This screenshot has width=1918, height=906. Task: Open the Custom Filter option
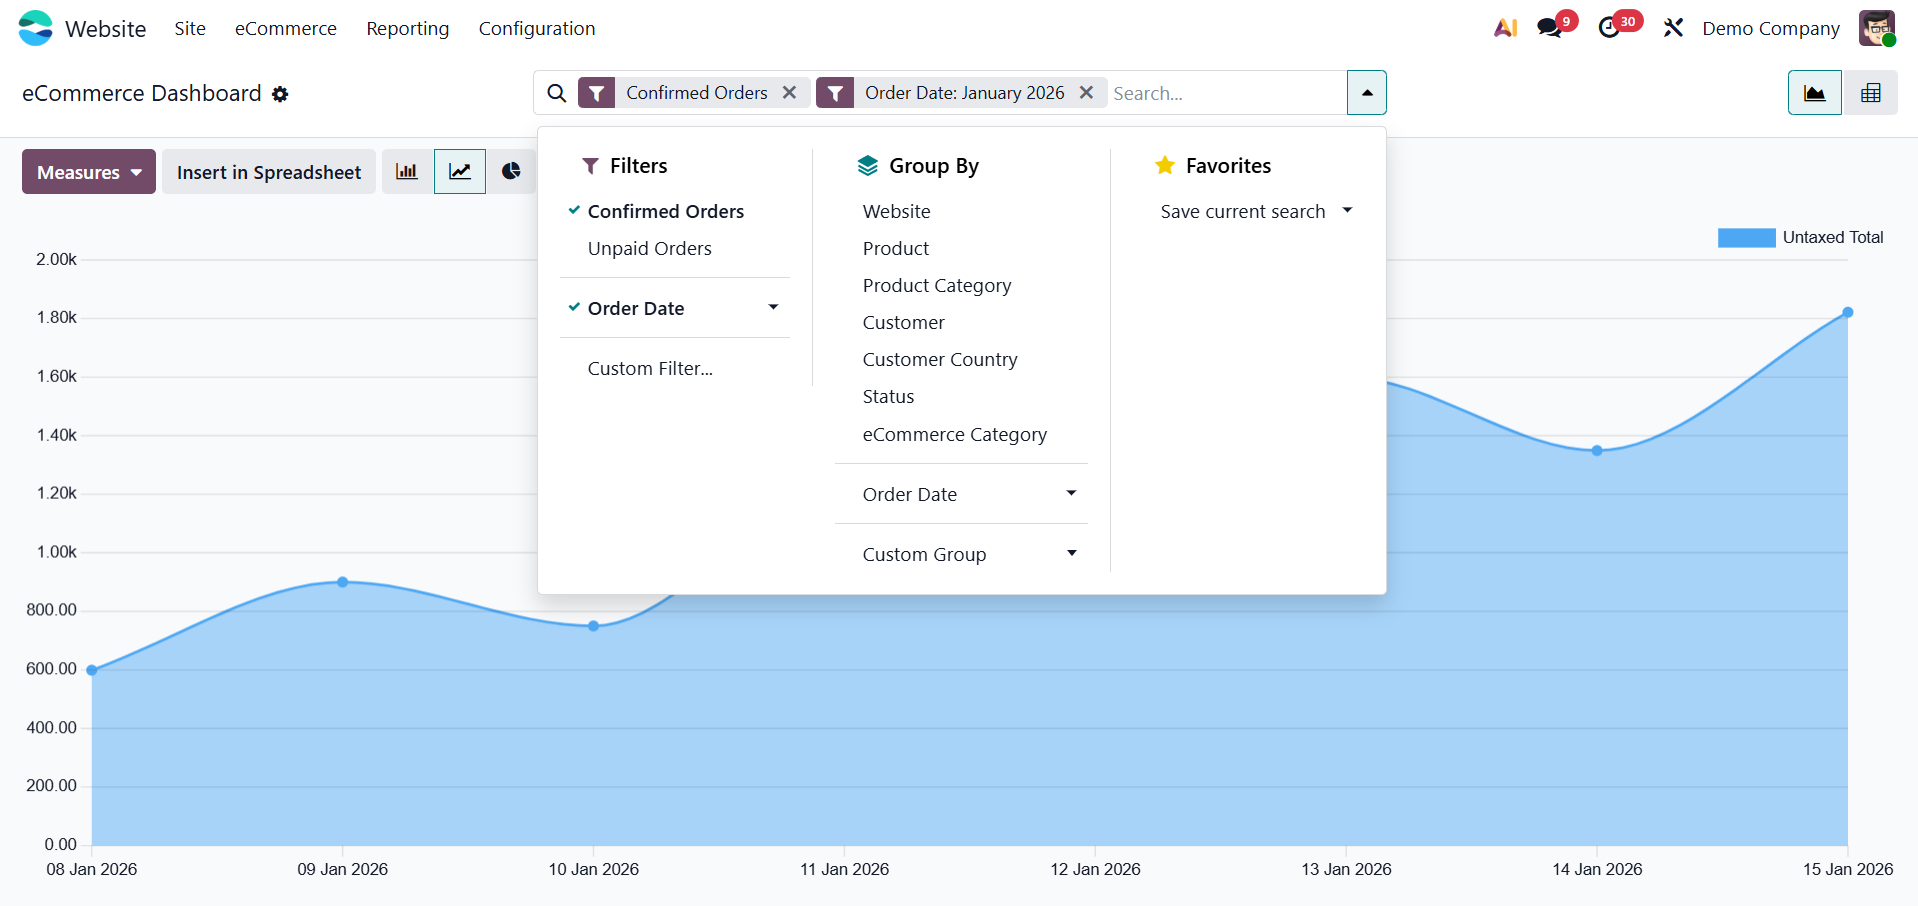[x=650, y=368]
